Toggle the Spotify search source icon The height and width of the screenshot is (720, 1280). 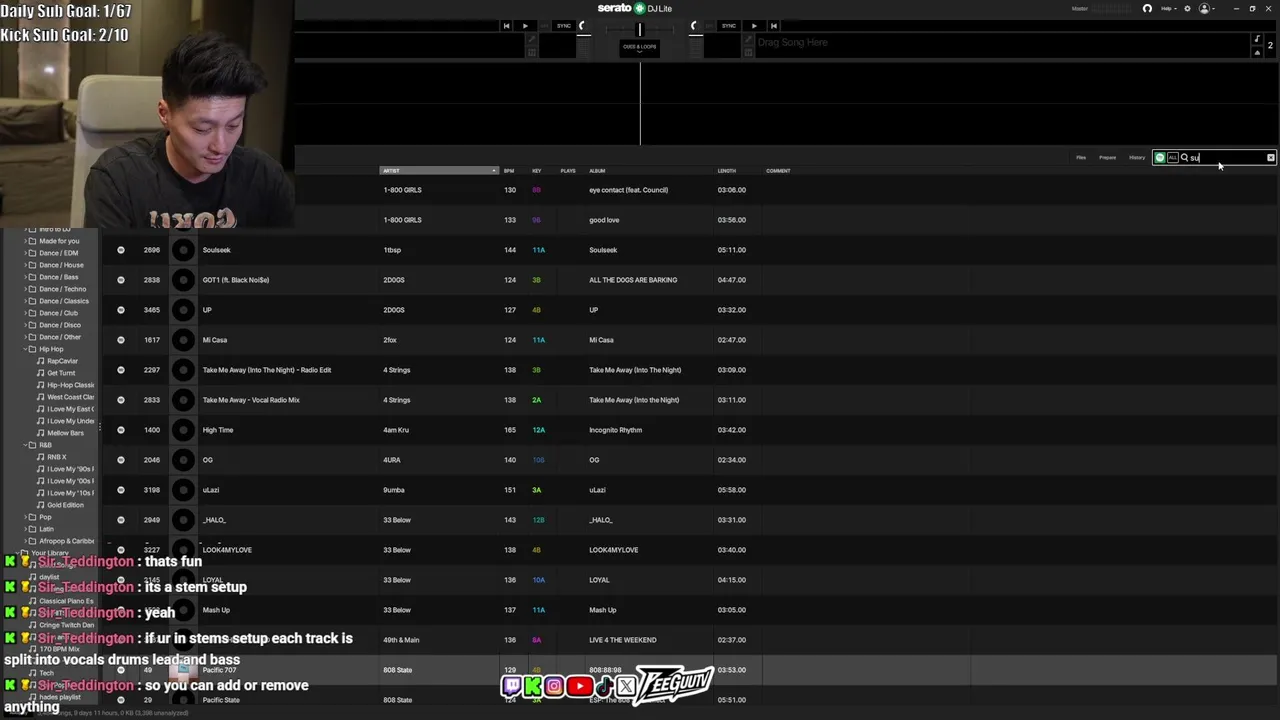1160,157
